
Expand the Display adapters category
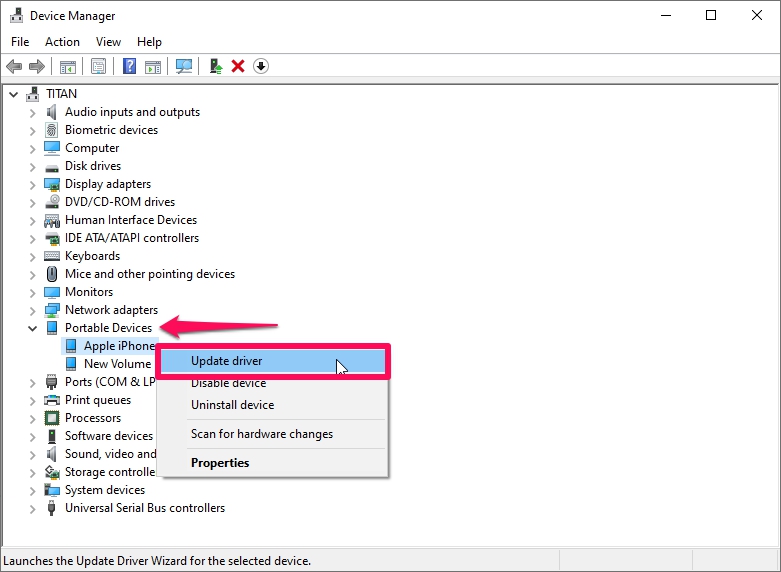(x=32, y=185)
